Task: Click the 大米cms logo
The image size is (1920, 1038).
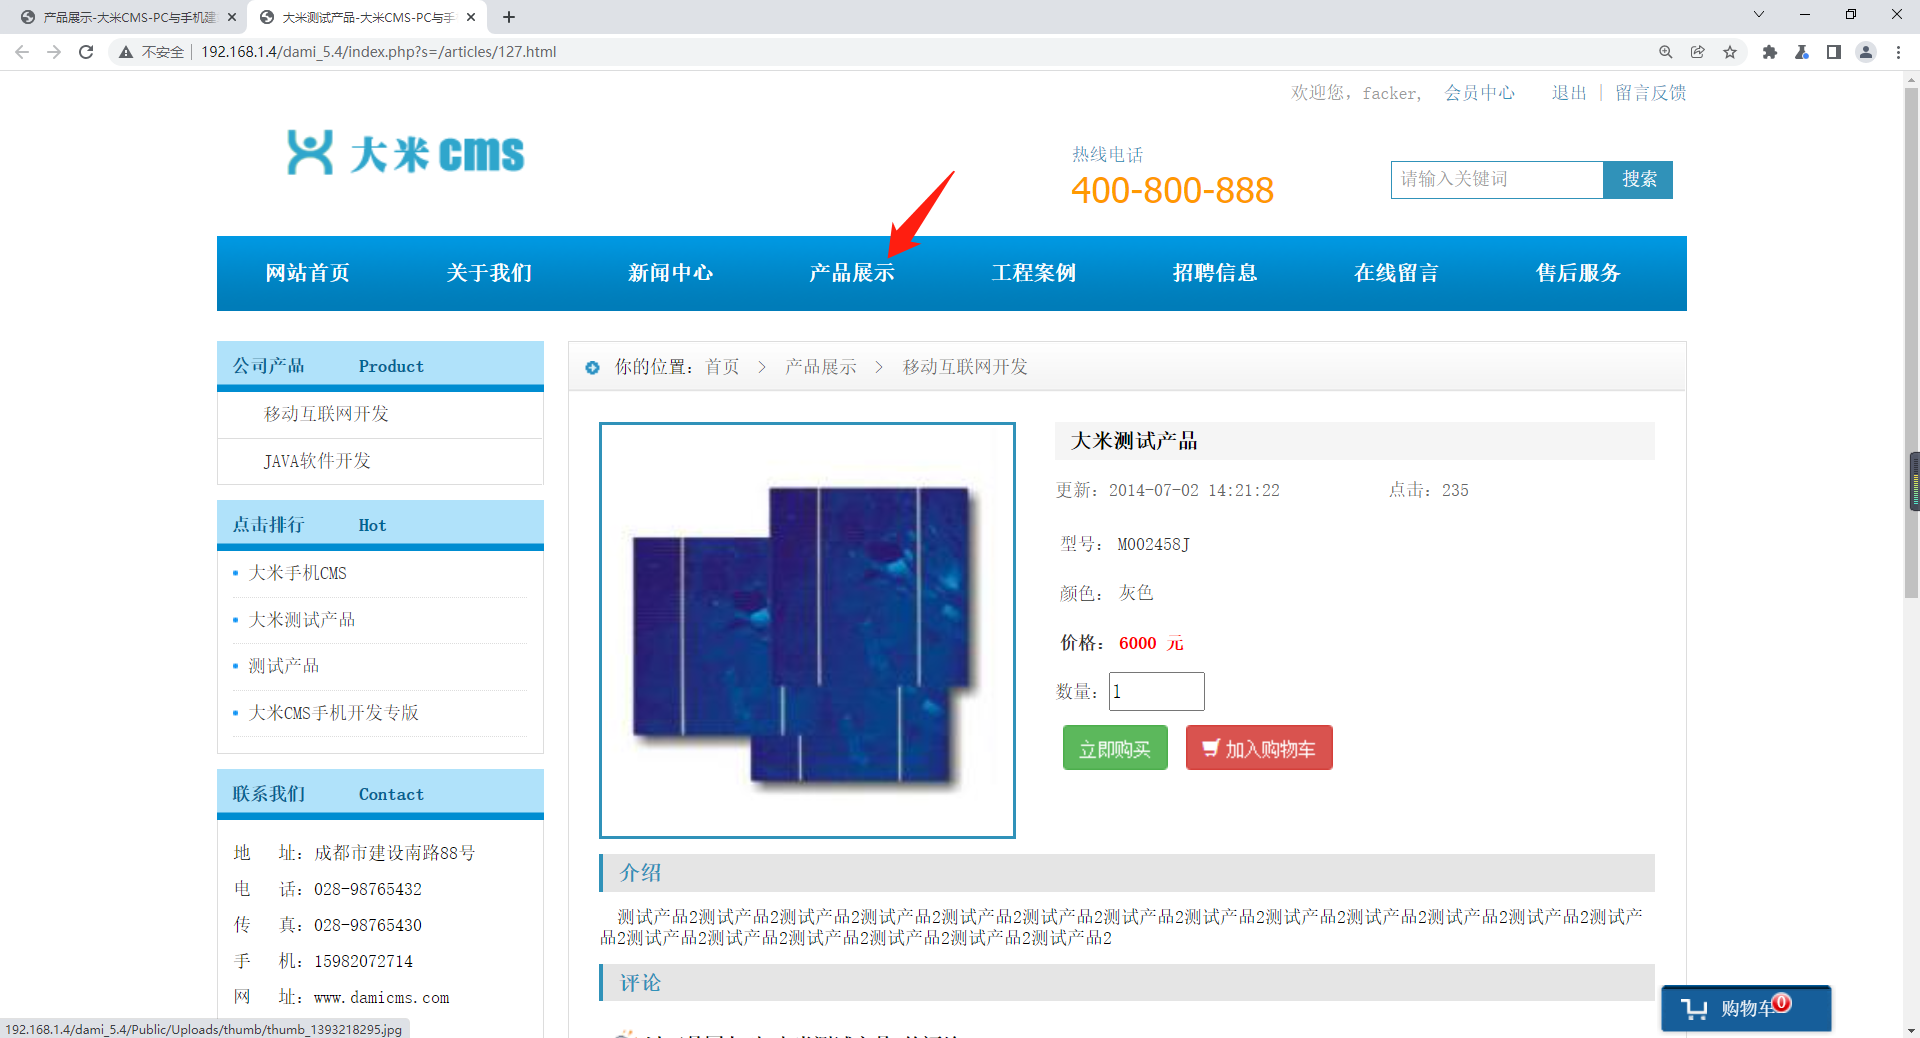Action: pos(404,152)
